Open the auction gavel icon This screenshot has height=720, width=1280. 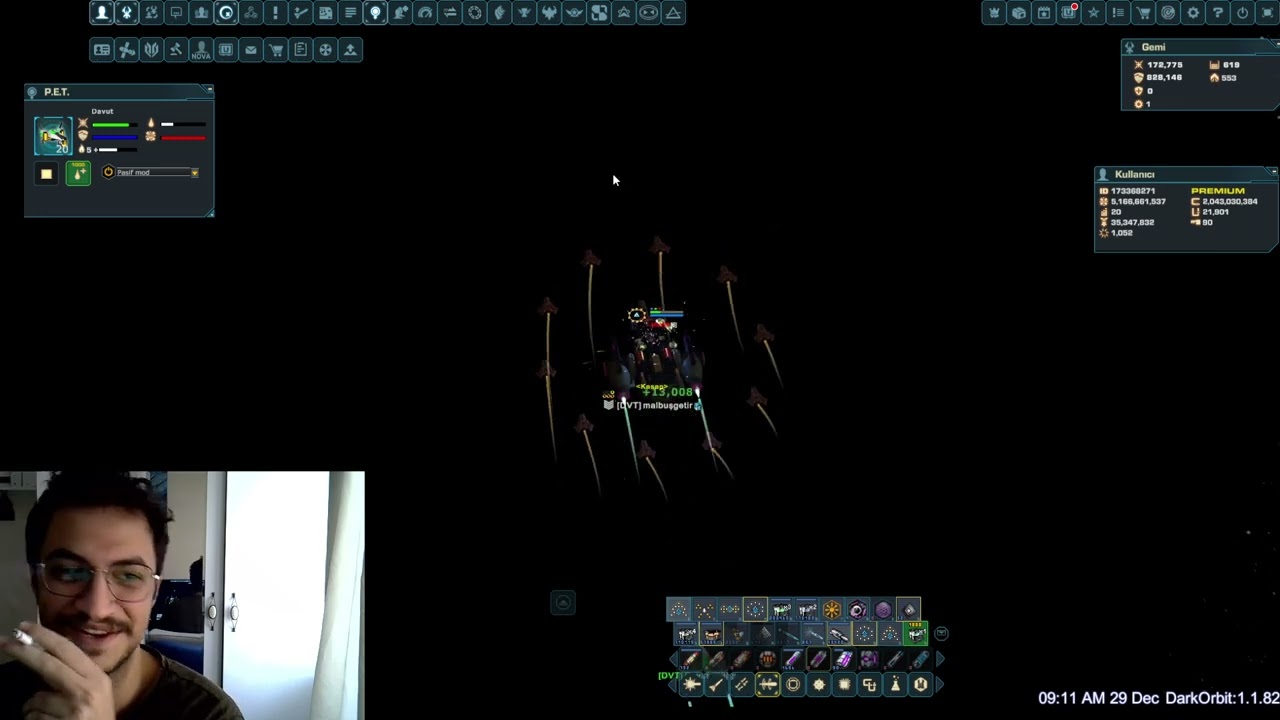point(176,49)
